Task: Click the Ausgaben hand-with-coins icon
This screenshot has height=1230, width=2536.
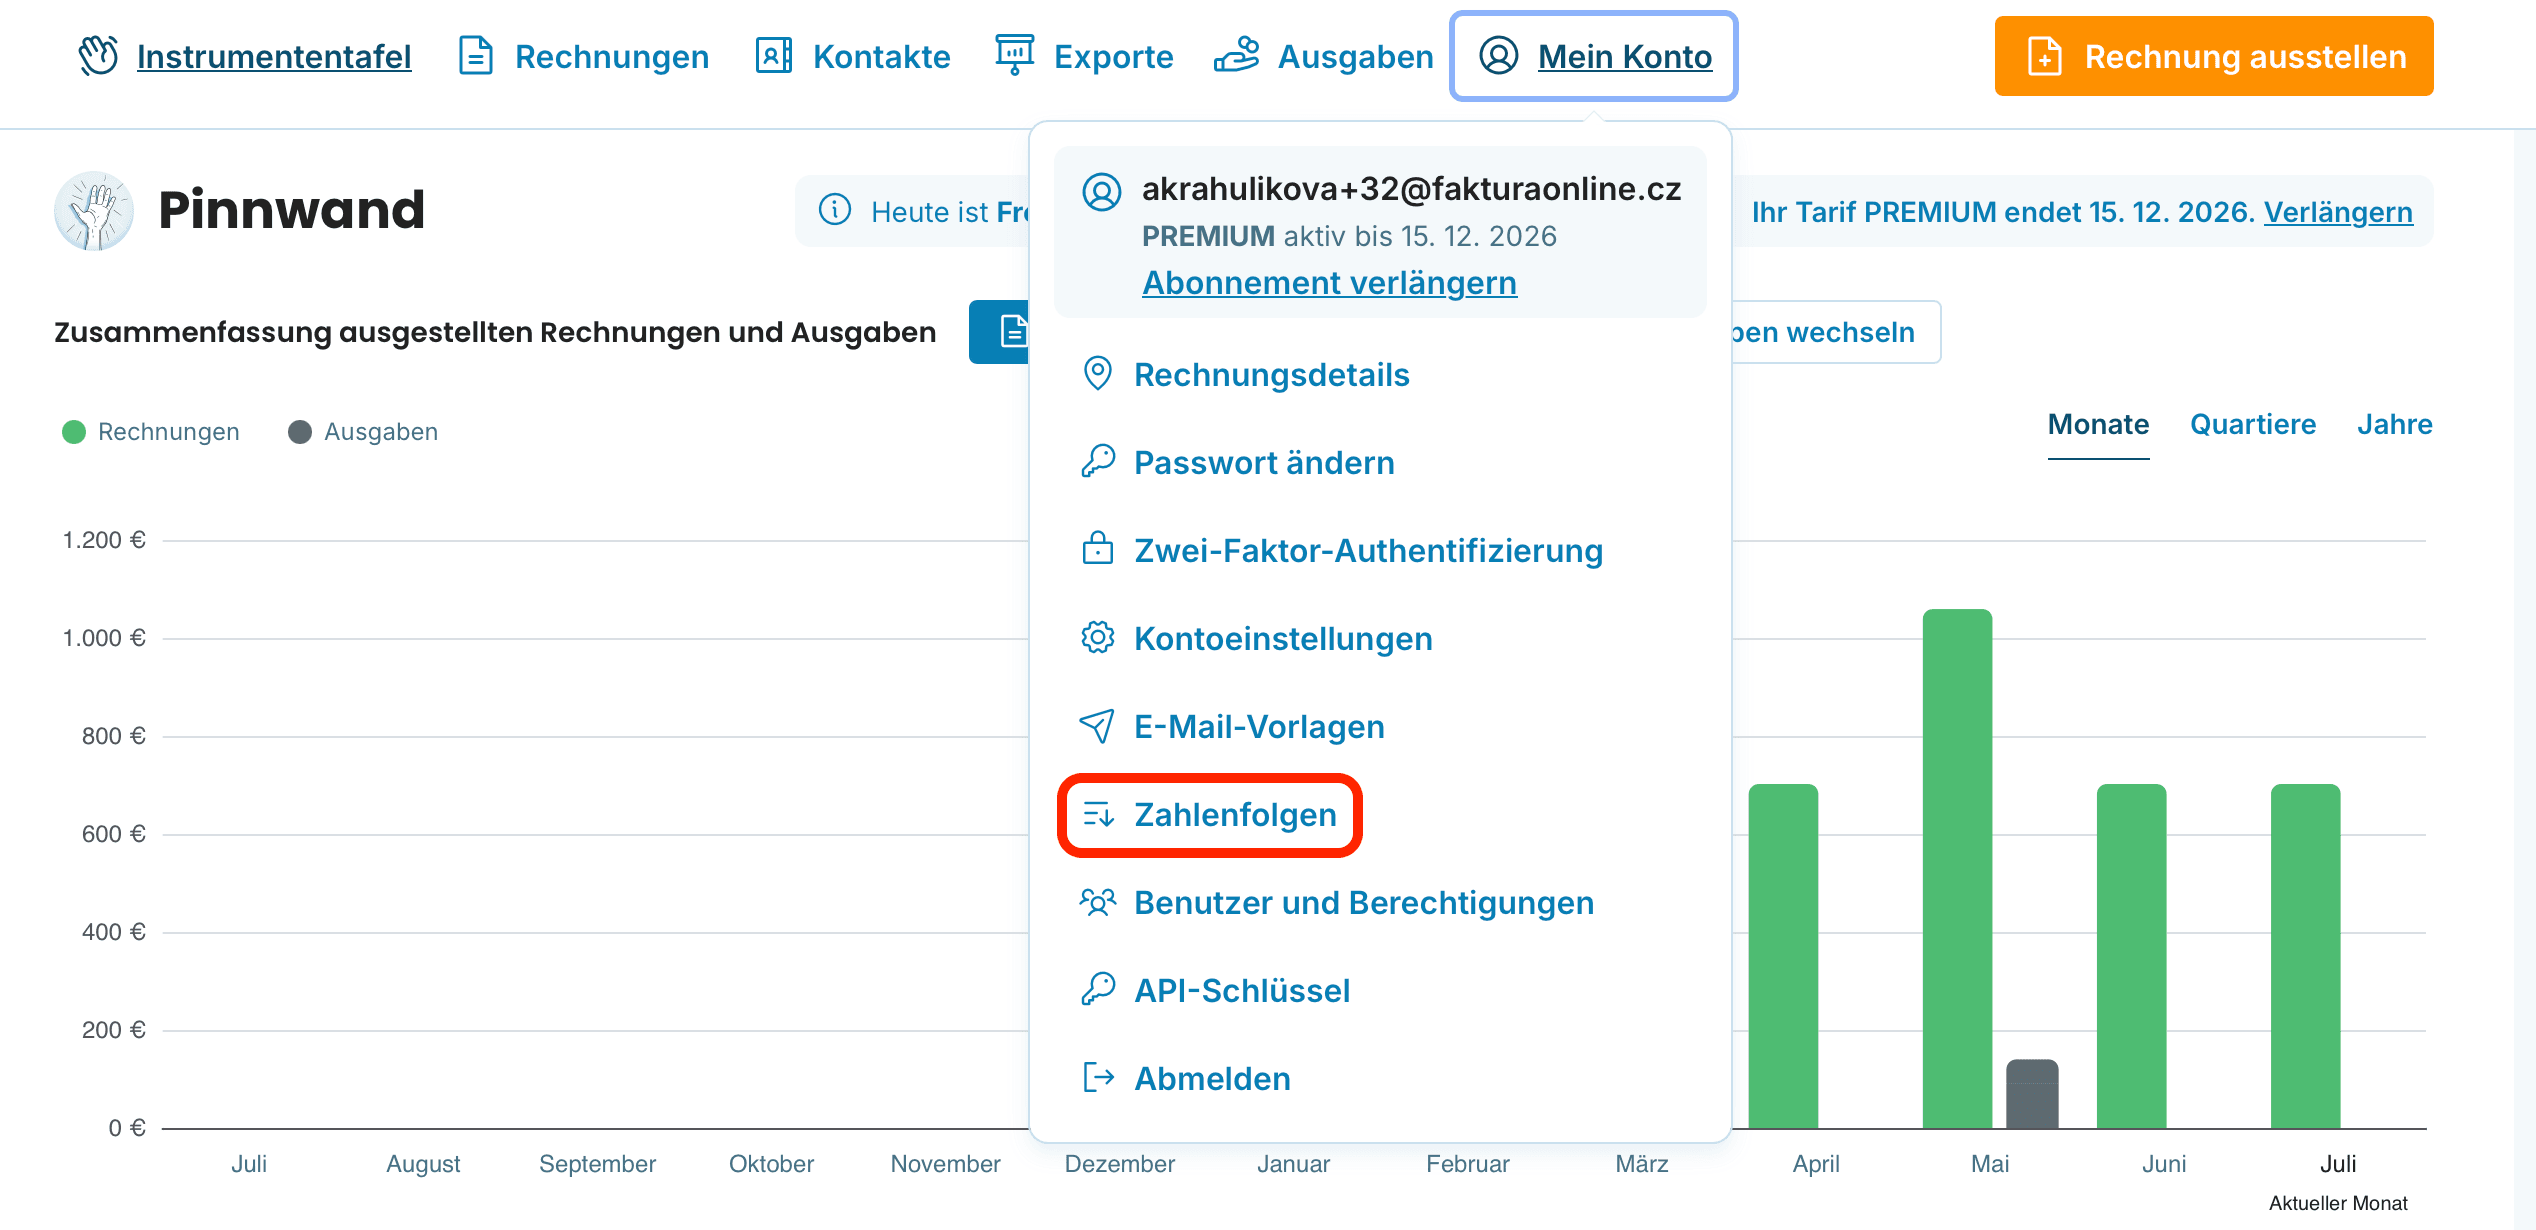Action: pos(1236,55)
